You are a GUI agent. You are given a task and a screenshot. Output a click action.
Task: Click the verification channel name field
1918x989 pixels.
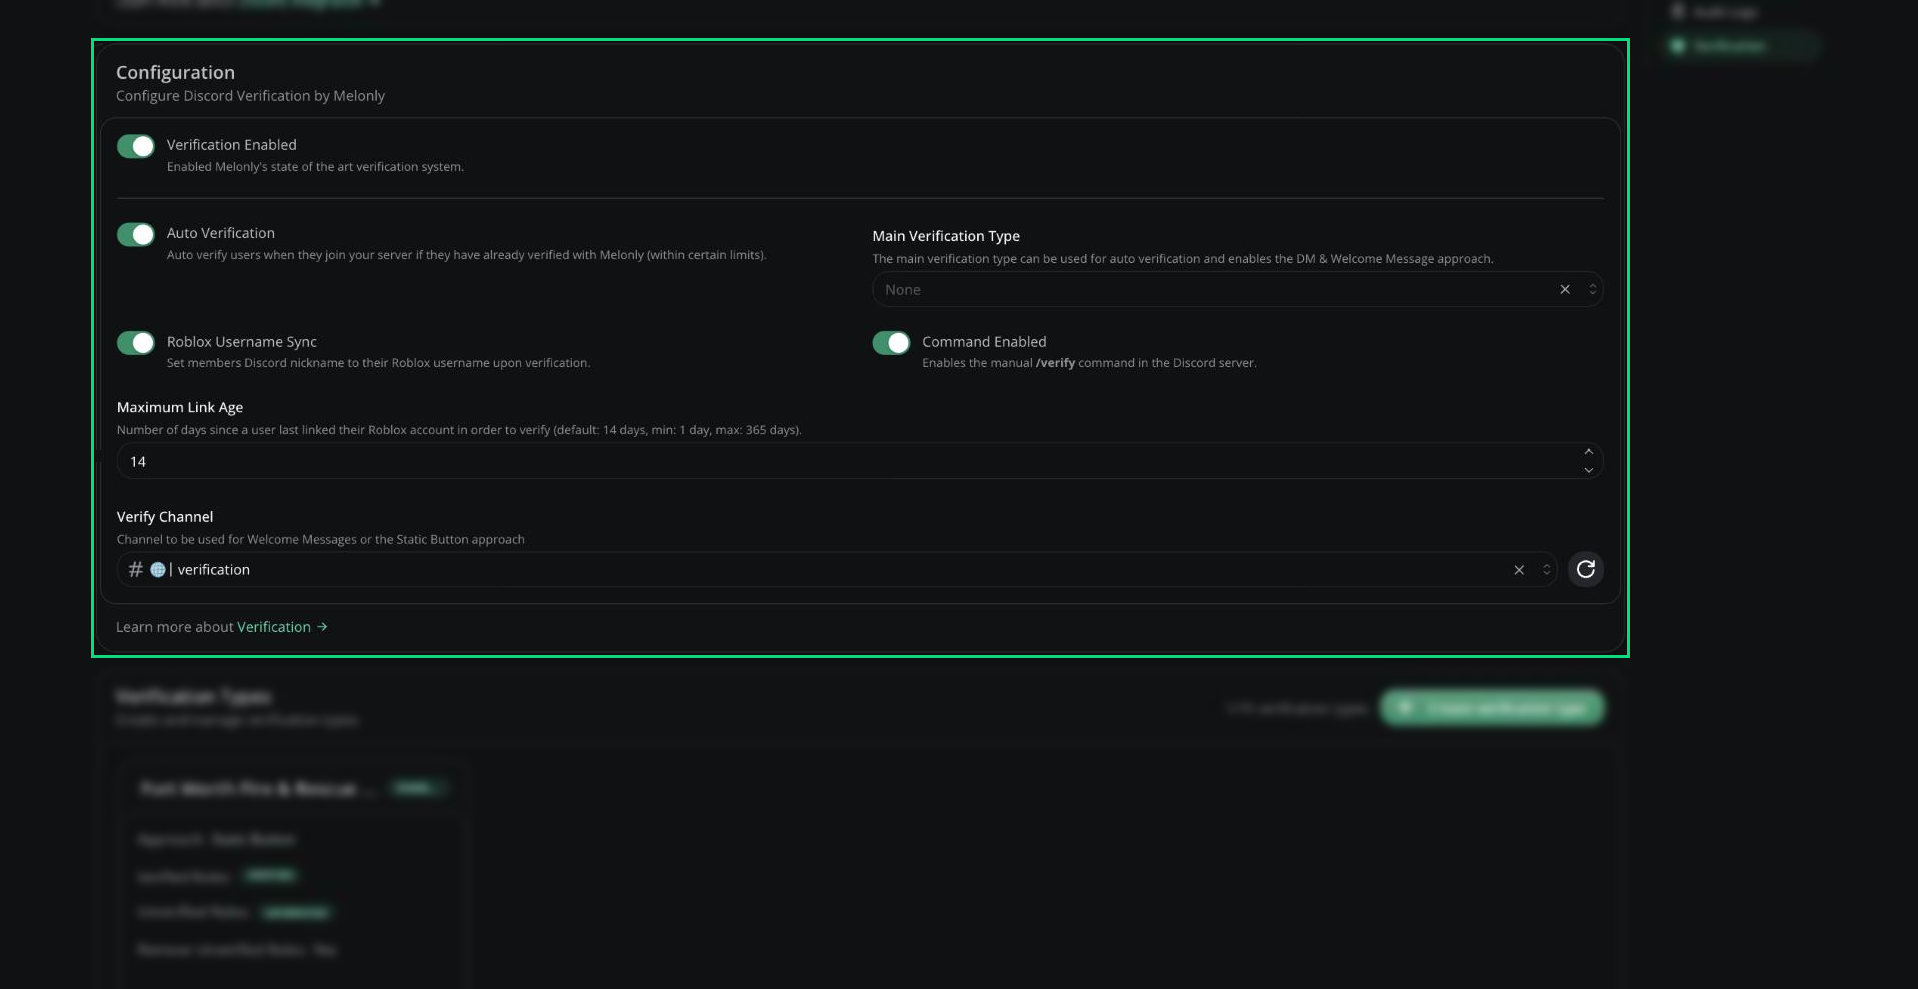tap(836, 570)
